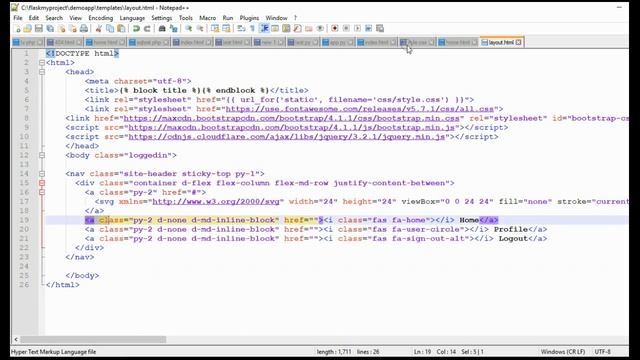Screen dimensions: 640x360
Task: Collapse the div container fold on line 15
Action: click(42, 183)
